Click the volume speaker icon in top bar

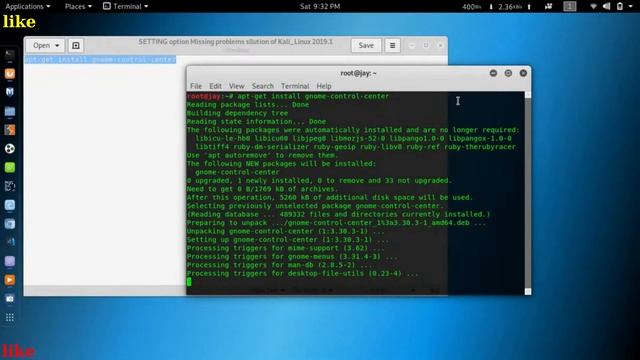point(607,6)
